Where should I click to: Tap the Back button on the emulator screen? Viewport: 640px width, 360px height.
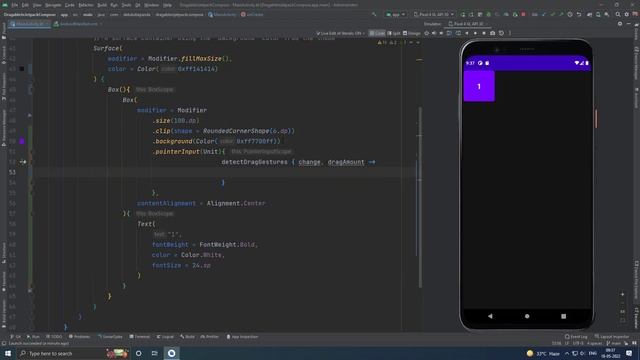coord(490,316)
